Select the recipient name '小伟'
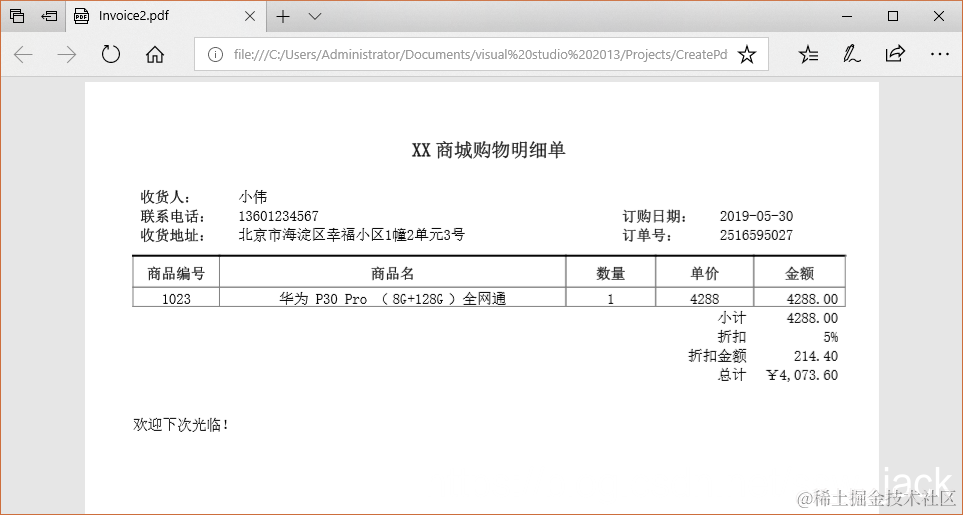Screen dimensions: 963x515 click(253, 197)
